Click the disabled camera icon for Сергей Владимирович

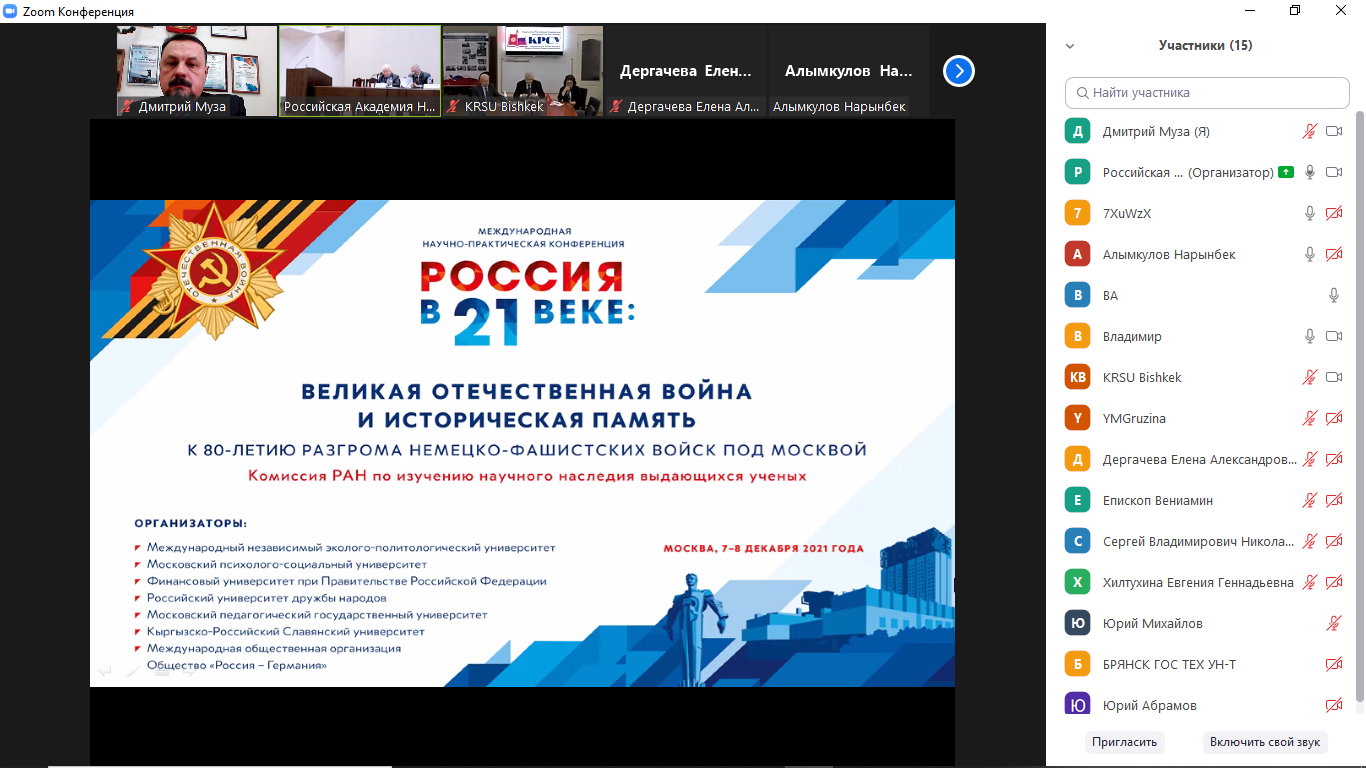point(1334,541)
